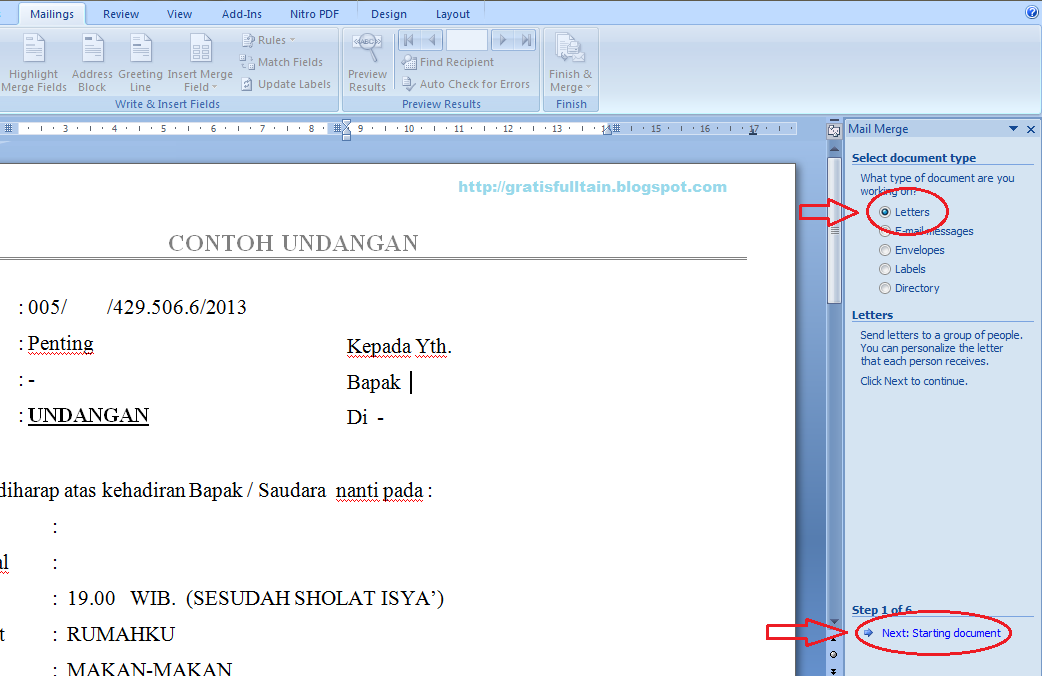Click the right indent ruler marker
This screenshot has height=676, width=1042.
(607, 131)
